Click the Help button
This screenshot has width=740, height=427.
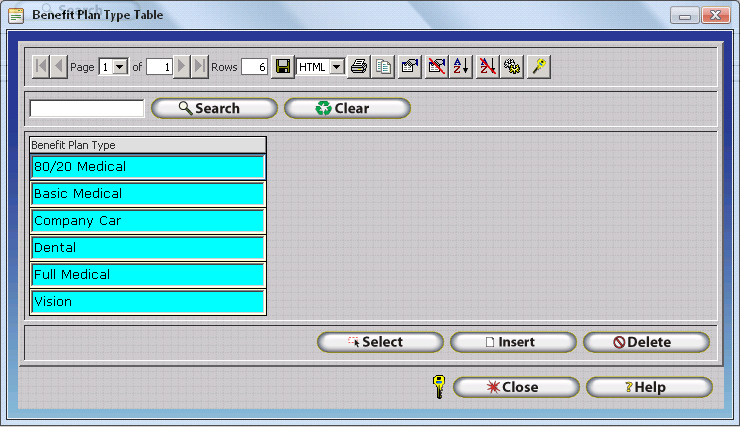(649, 387)
